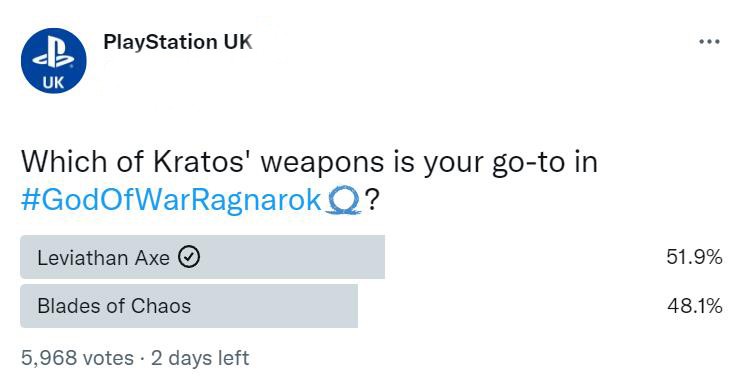Click the 48.1% poll result
Image resolution: width=744 pixels, height=391 pixels.
tap(695, 306)
